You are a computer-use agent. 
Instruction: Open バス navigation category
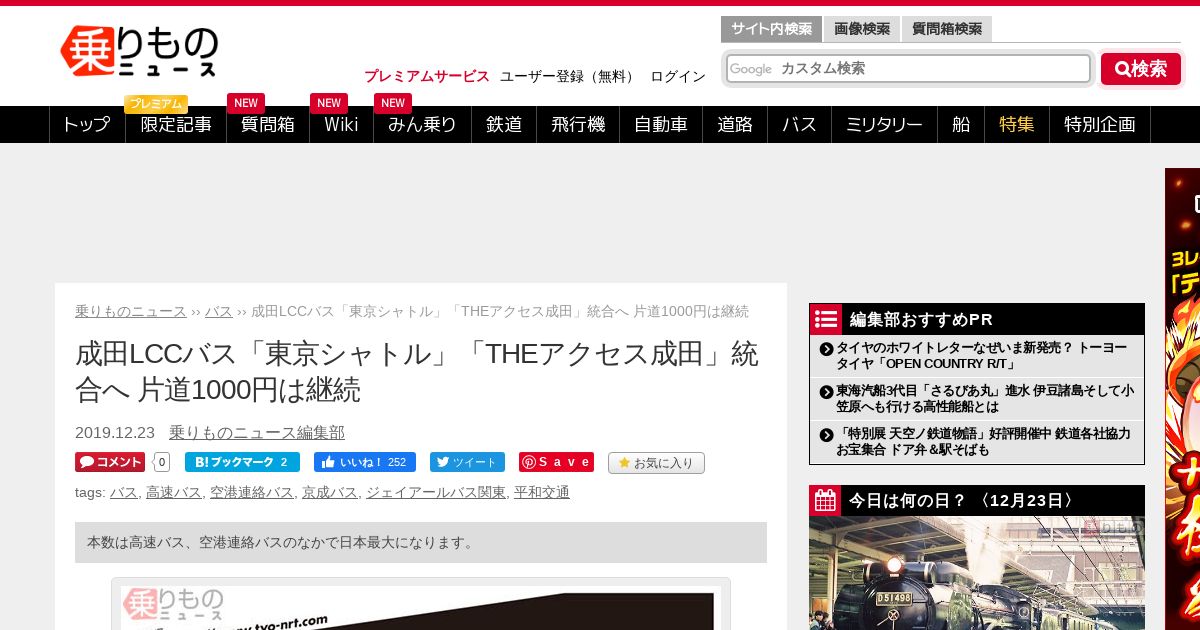799,124
